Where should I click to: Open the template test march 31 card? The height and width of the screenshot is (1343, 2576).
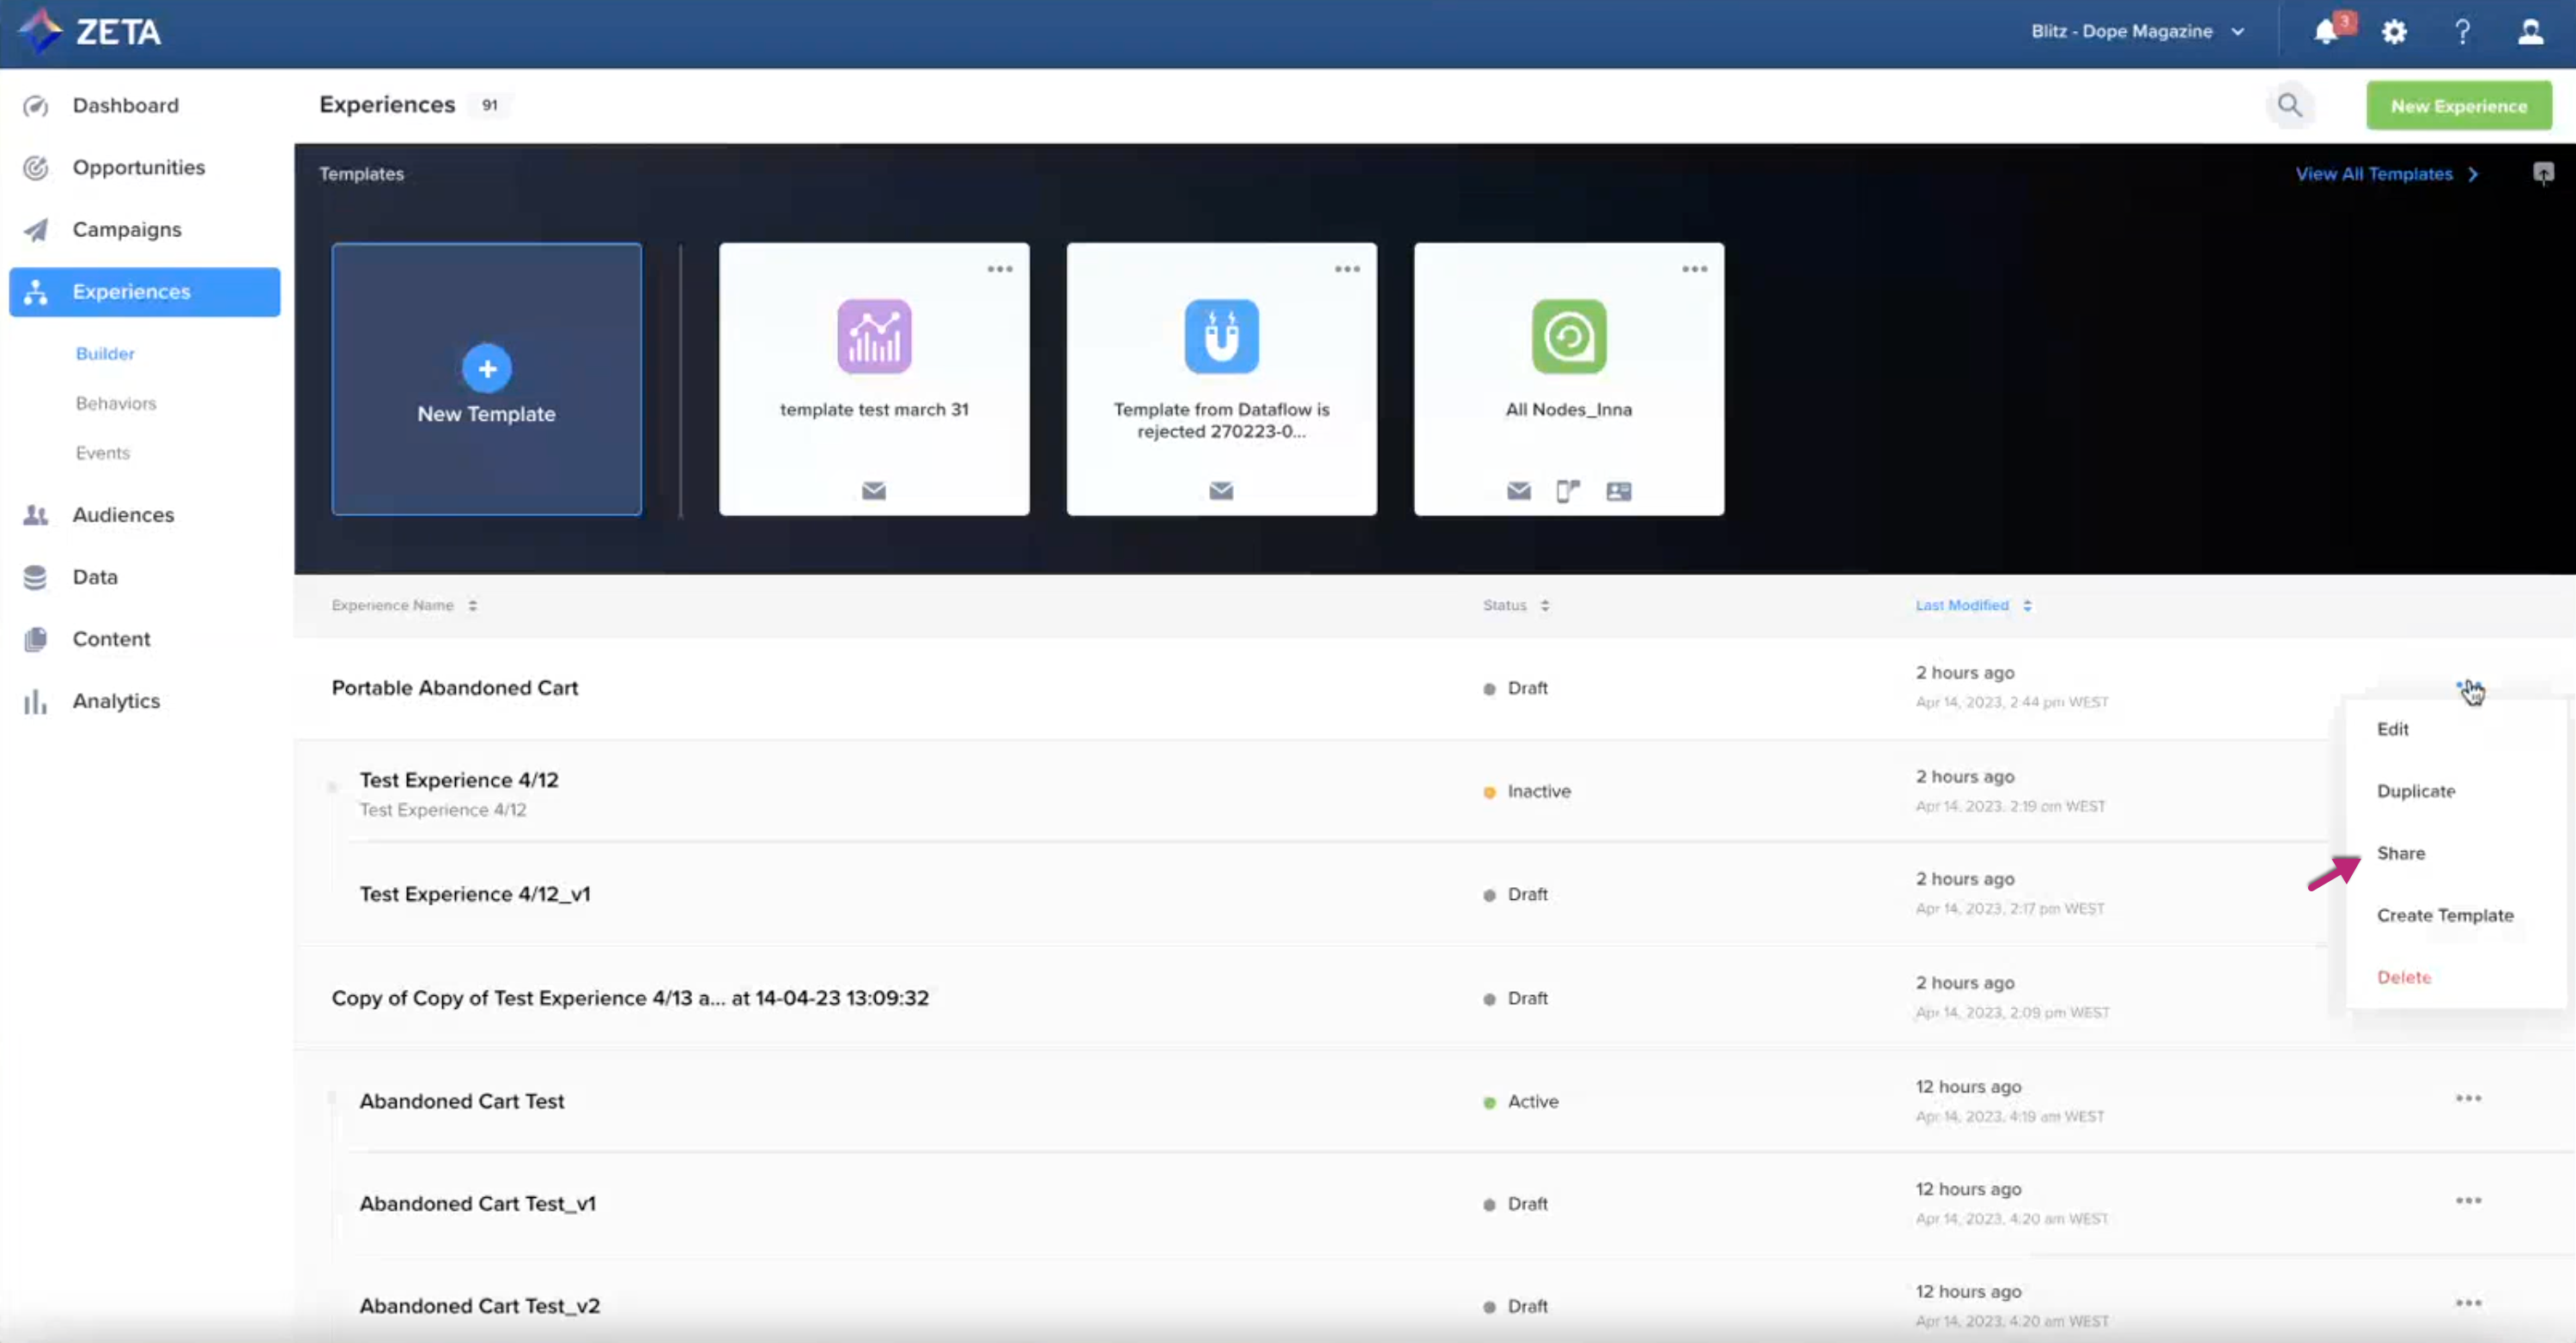click(x=874, y=379)
